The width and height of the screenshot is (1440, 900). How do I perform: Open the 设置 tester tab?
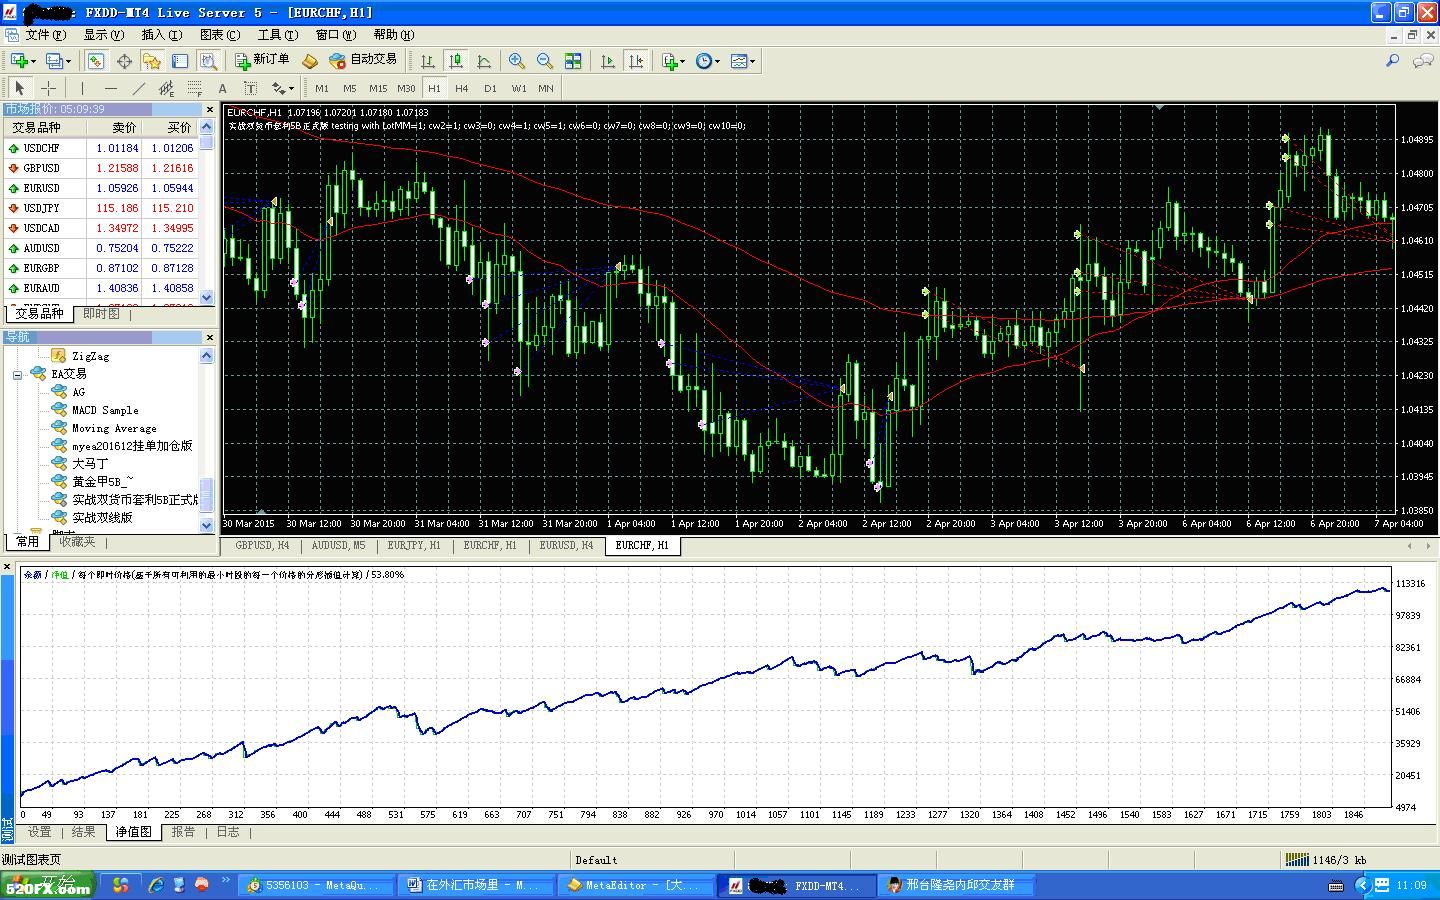(x=39, y=832)
